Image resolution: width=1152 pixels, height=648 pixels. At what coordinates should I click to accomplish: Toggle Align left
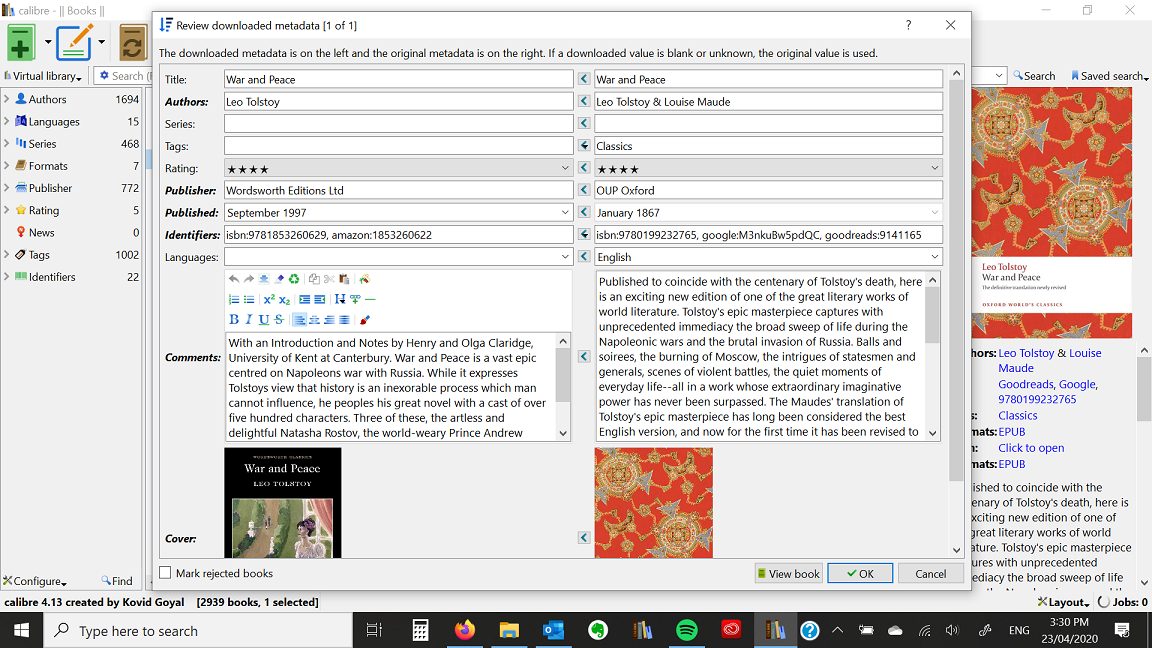pos(299,320)
